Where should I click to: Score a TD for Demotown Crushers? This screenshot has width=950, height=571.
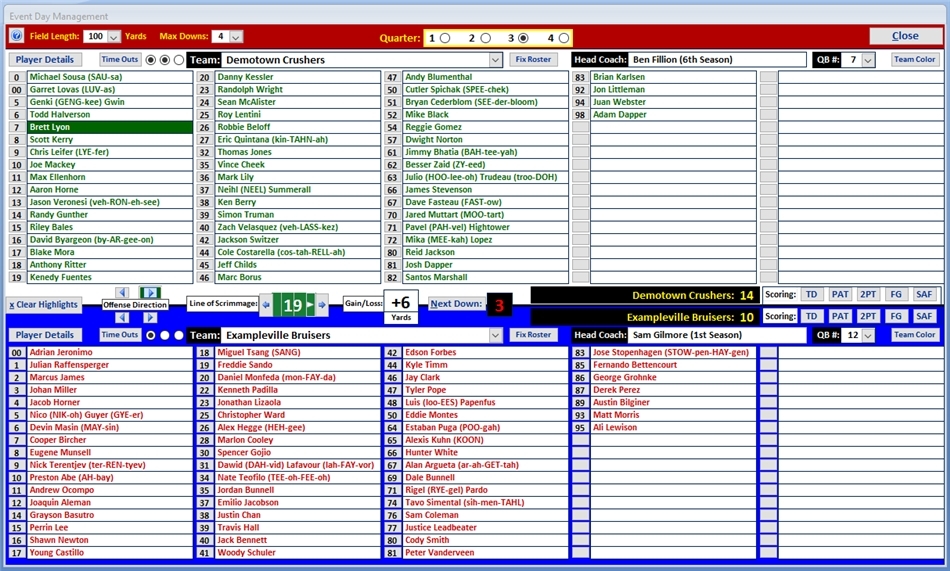click(811, 295)
